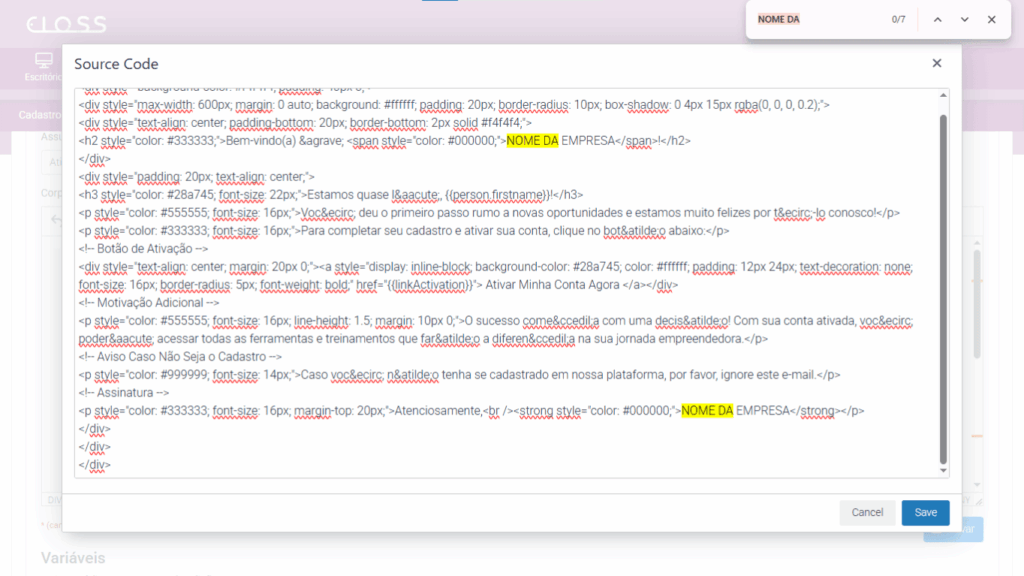
Task: Click scrollbar up arrow in code editor
Action: click(x=942, y=95)
